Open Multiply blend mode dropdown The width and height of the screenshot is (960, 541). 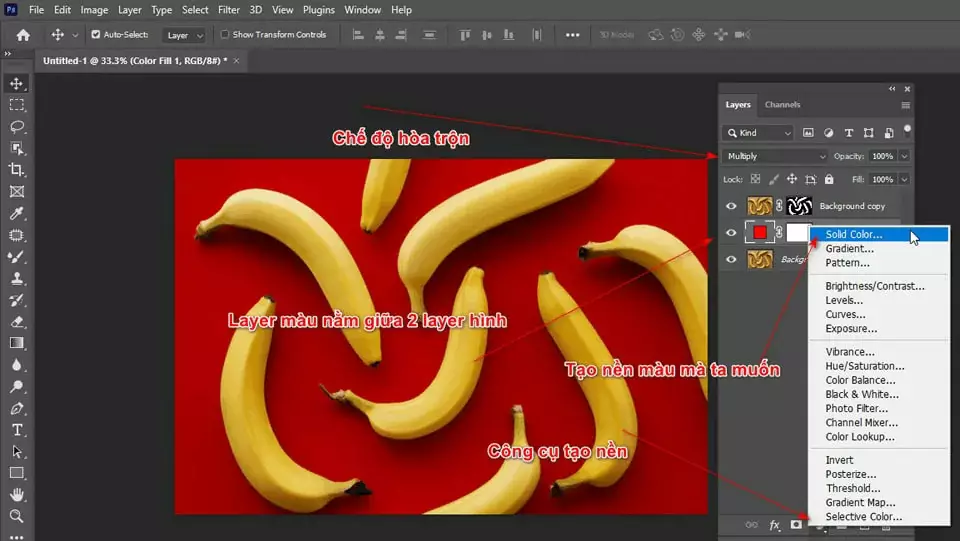coord(775,156)
